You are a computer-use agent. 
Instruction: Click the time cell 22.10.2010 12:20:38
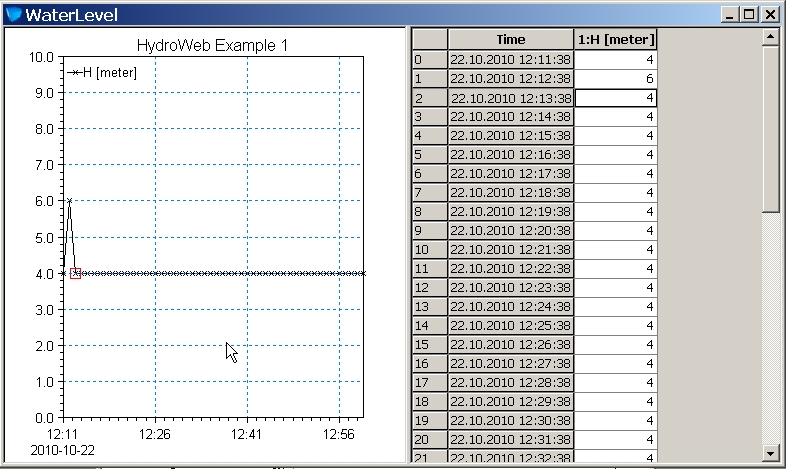pyautogui.click(x=511, y=230)
